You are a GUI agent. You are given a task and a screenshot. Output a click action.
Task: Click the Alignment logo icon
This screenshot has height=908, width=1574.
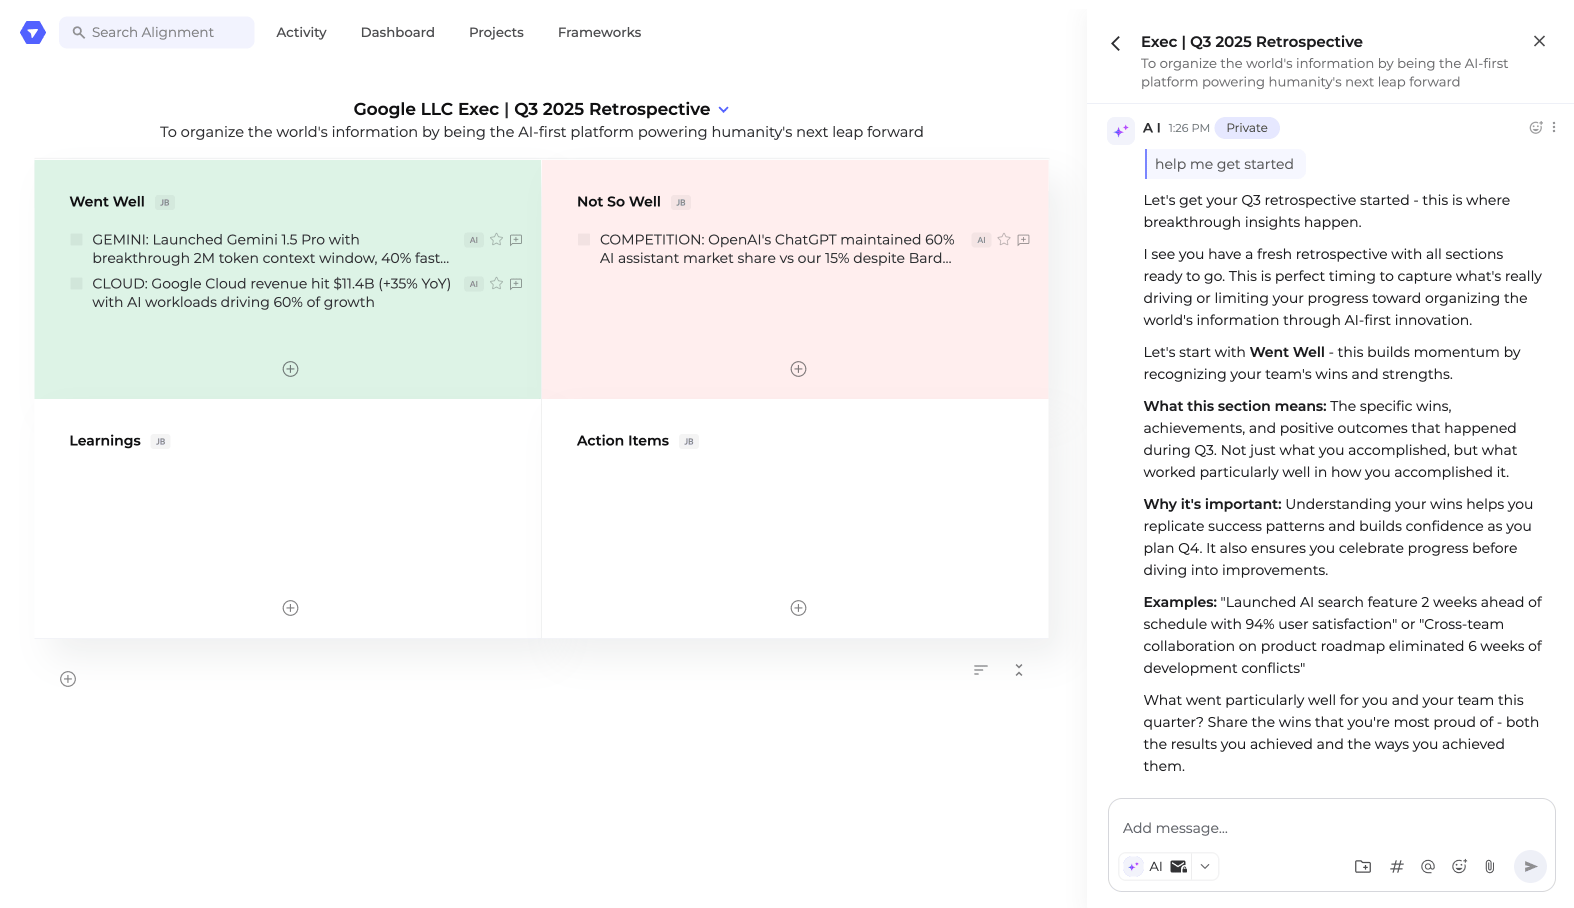[x=33, y=33]
